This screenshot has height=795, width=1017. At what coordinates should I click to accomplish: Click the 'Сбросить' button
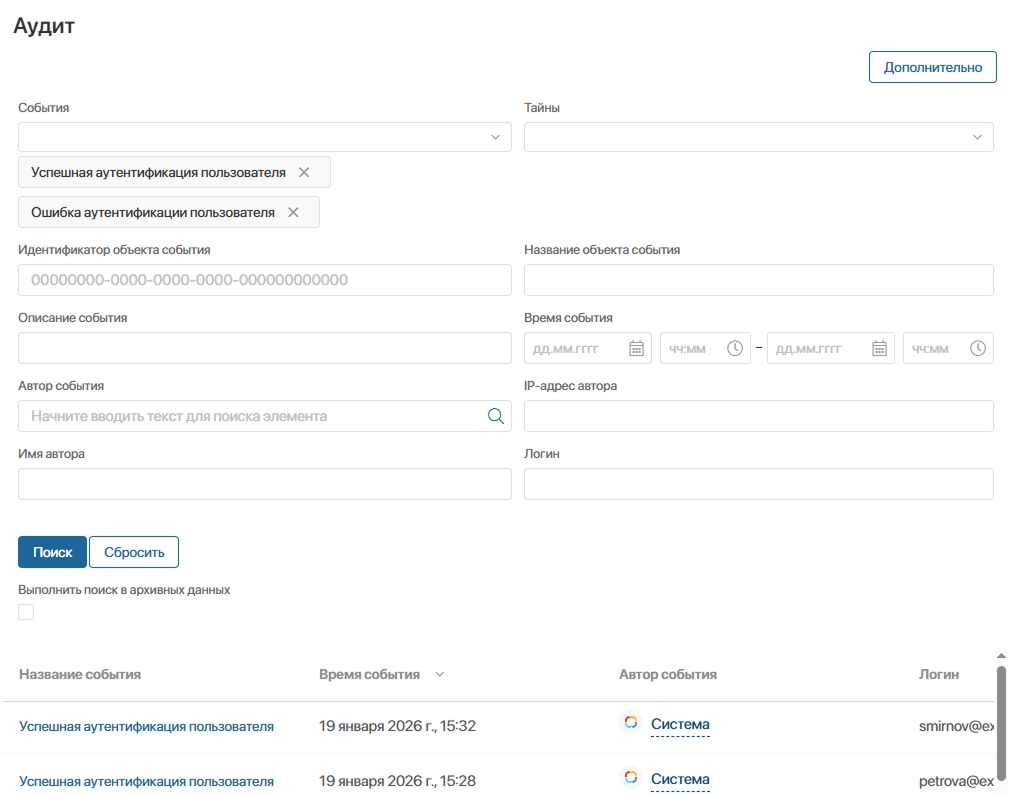tap(134, 552)
